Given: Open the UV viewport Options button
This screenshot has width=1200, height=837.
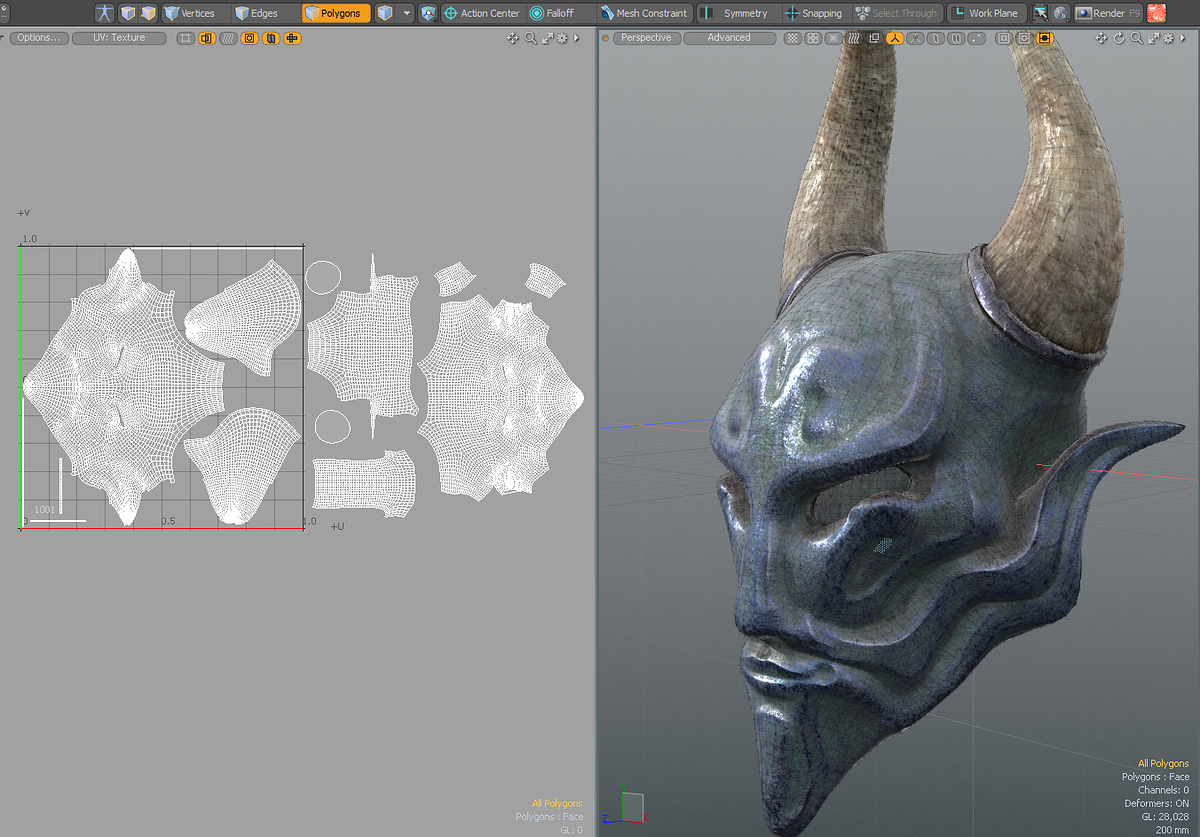Looking at the screenshot, I should [x=40, y=38].
